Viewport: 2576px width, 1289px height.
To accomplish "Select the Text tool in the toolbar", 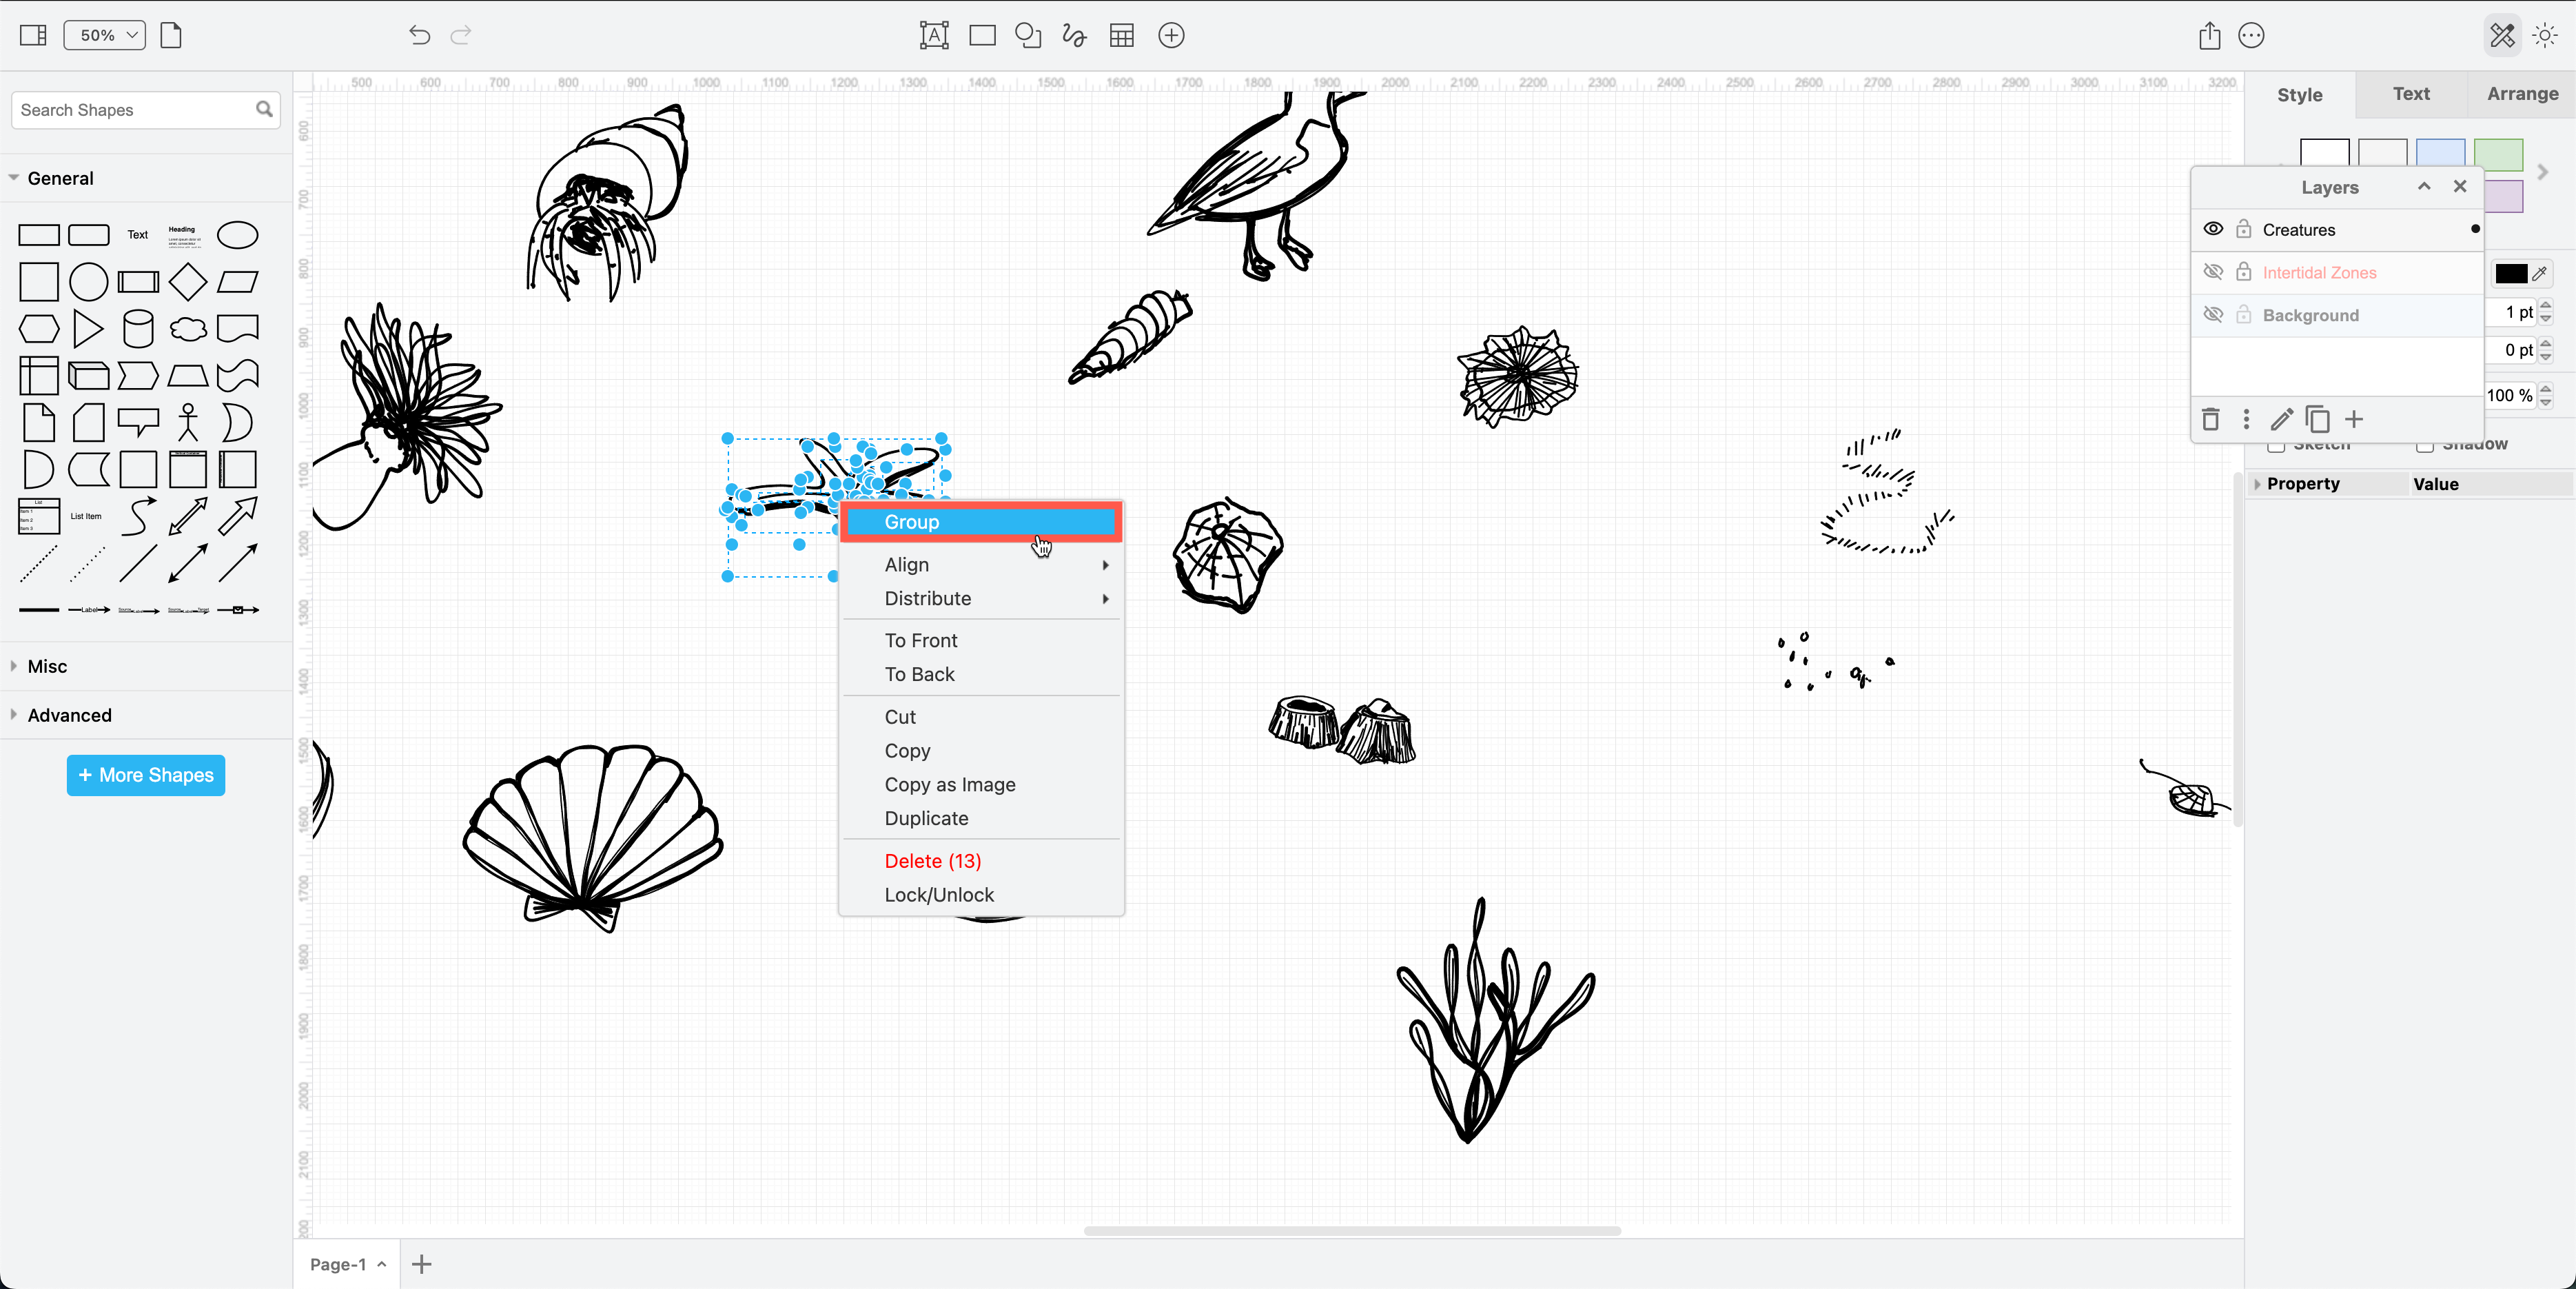I will click(x=933, y=35).
